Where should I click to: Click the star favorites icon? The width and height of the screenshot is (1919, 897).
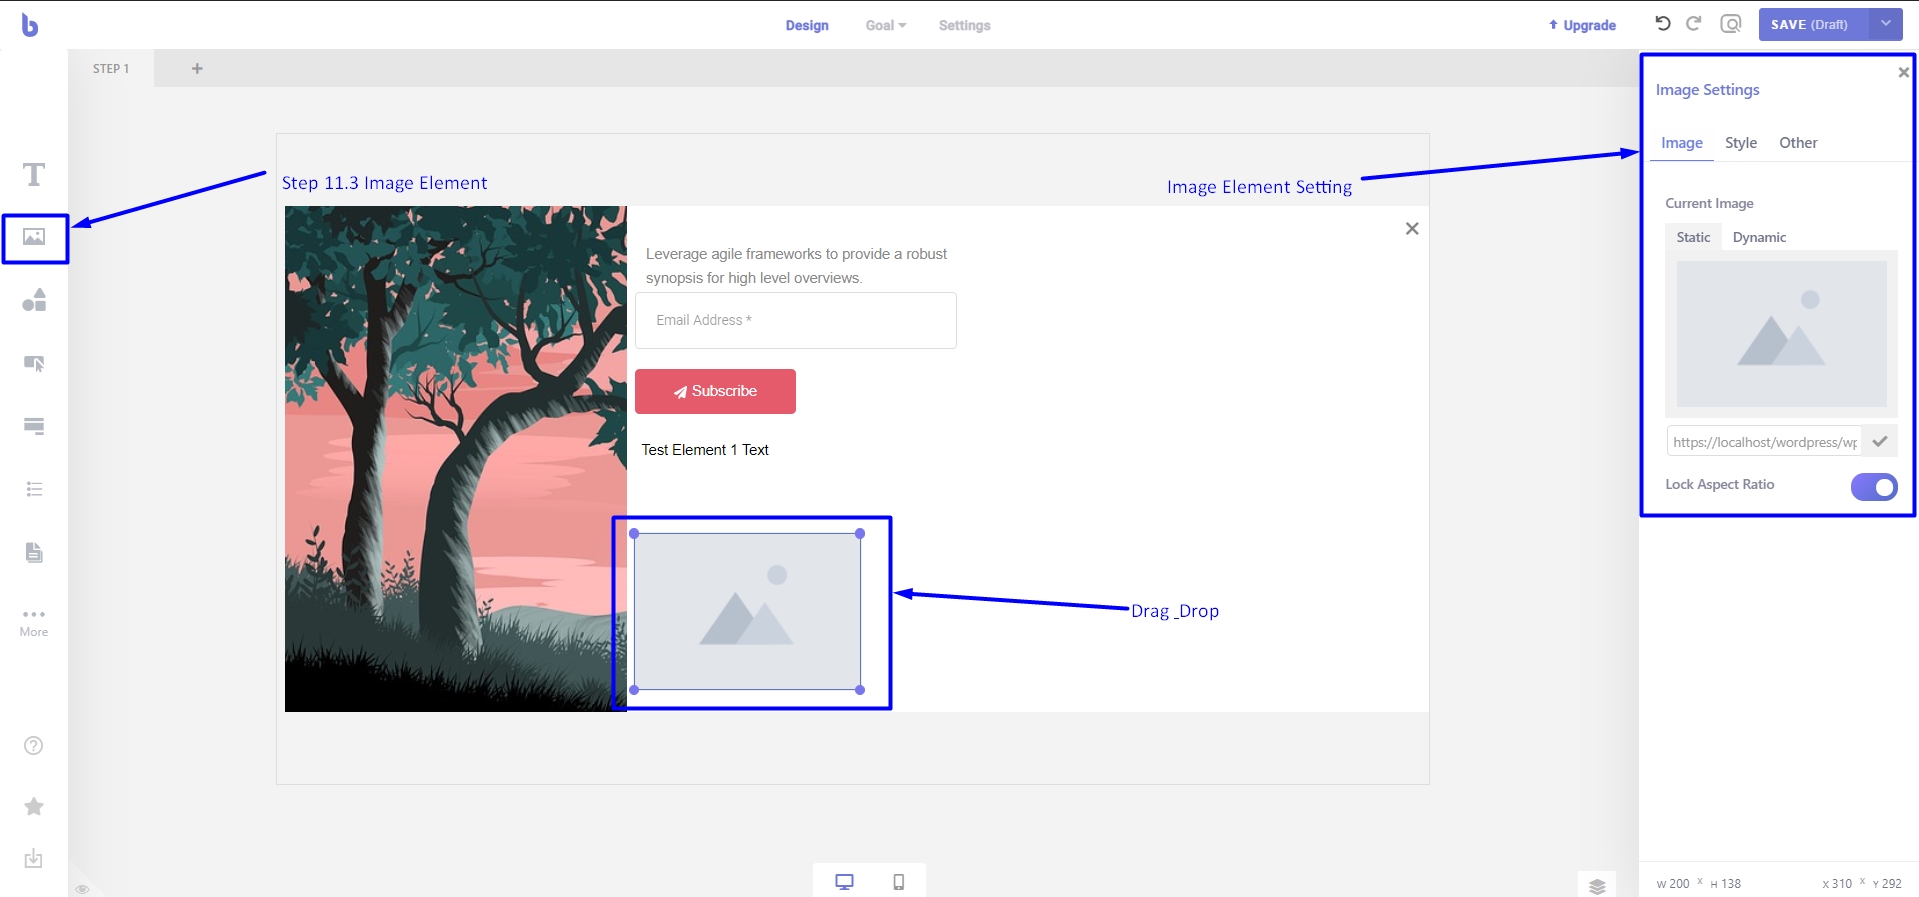point(34,806)
